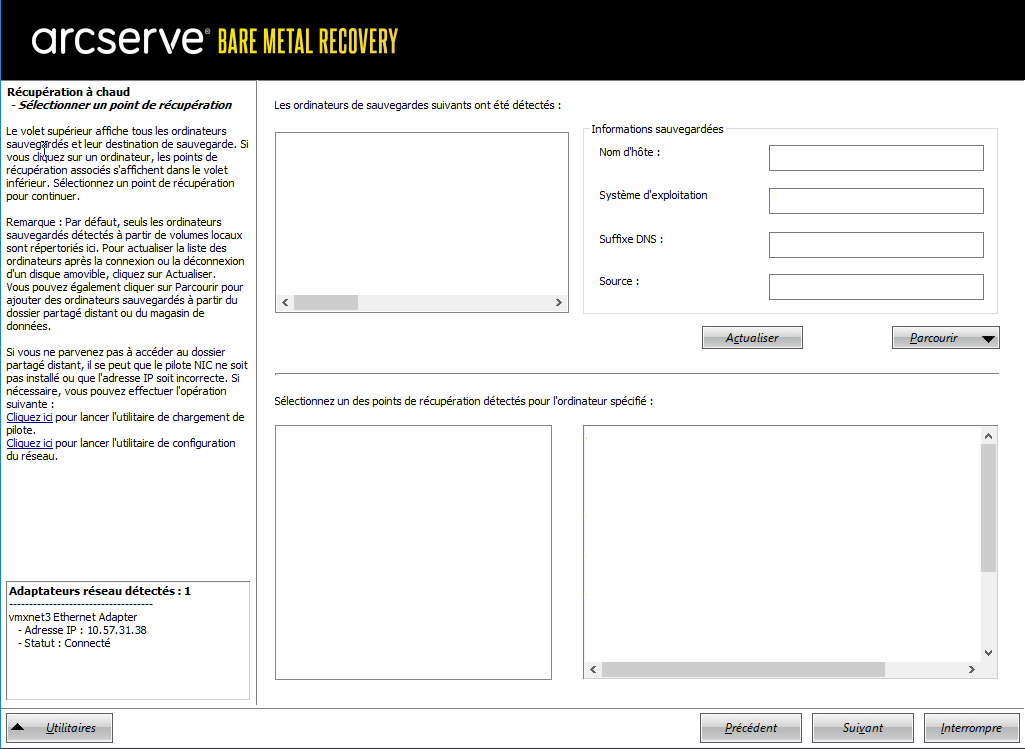
Task: Click right arrow of computers list scrollbar
Action: pos(558,303)
